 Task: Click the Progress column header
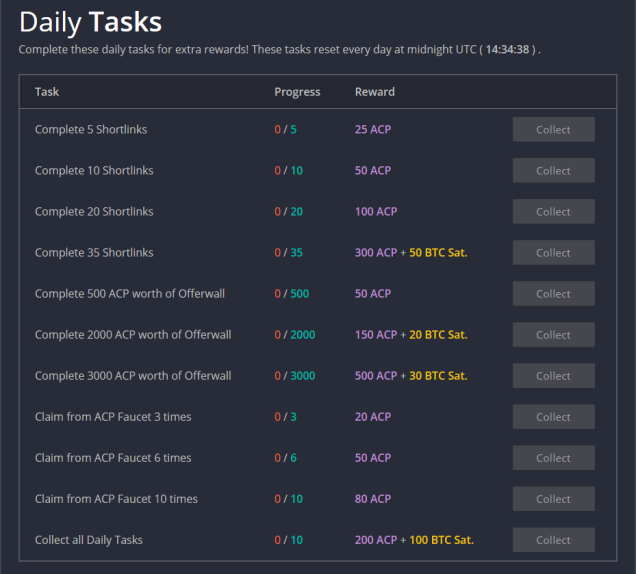(x=297, y=92)
